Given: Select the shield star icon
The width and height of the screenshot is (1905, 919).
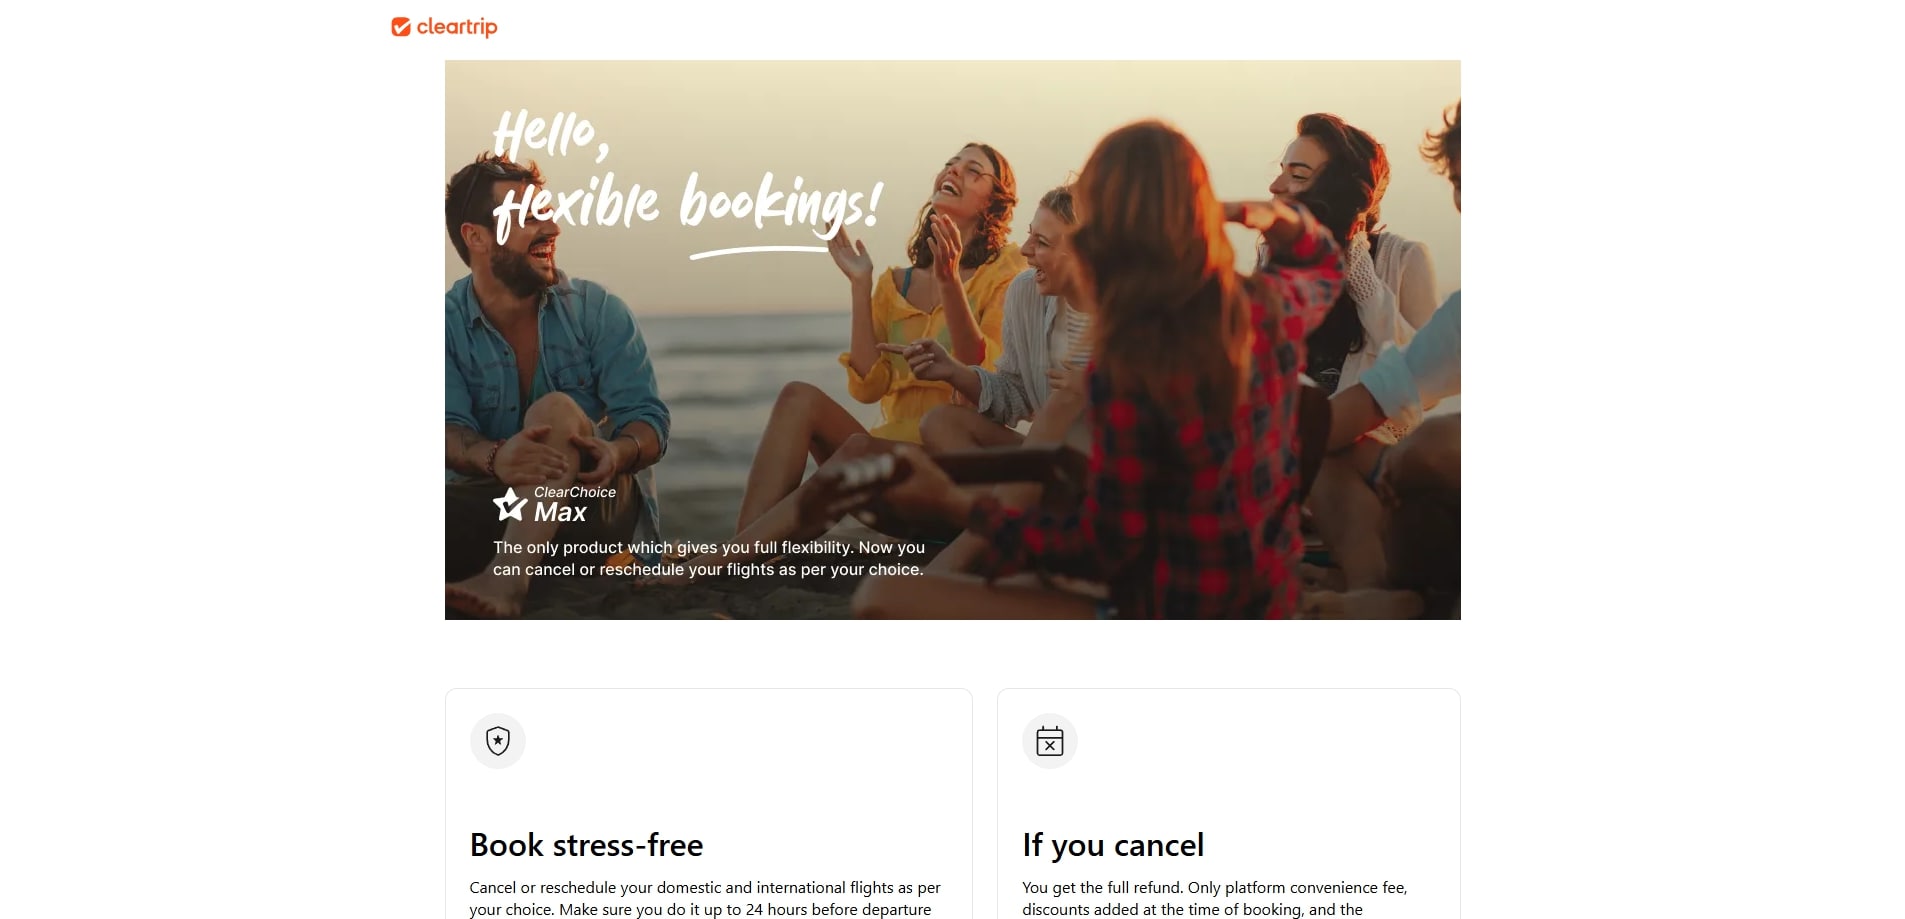Looking at the screenshot, I should coord(498,741).
